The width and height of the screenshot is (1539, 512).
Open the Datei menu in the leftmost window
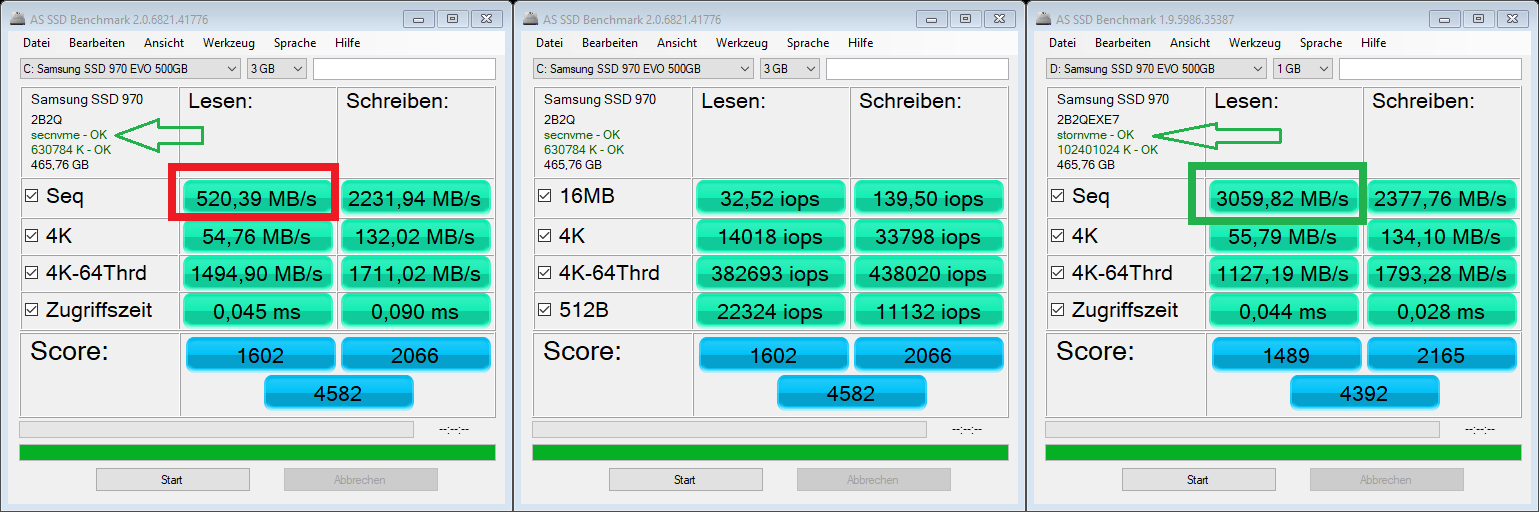click(36, 43)
